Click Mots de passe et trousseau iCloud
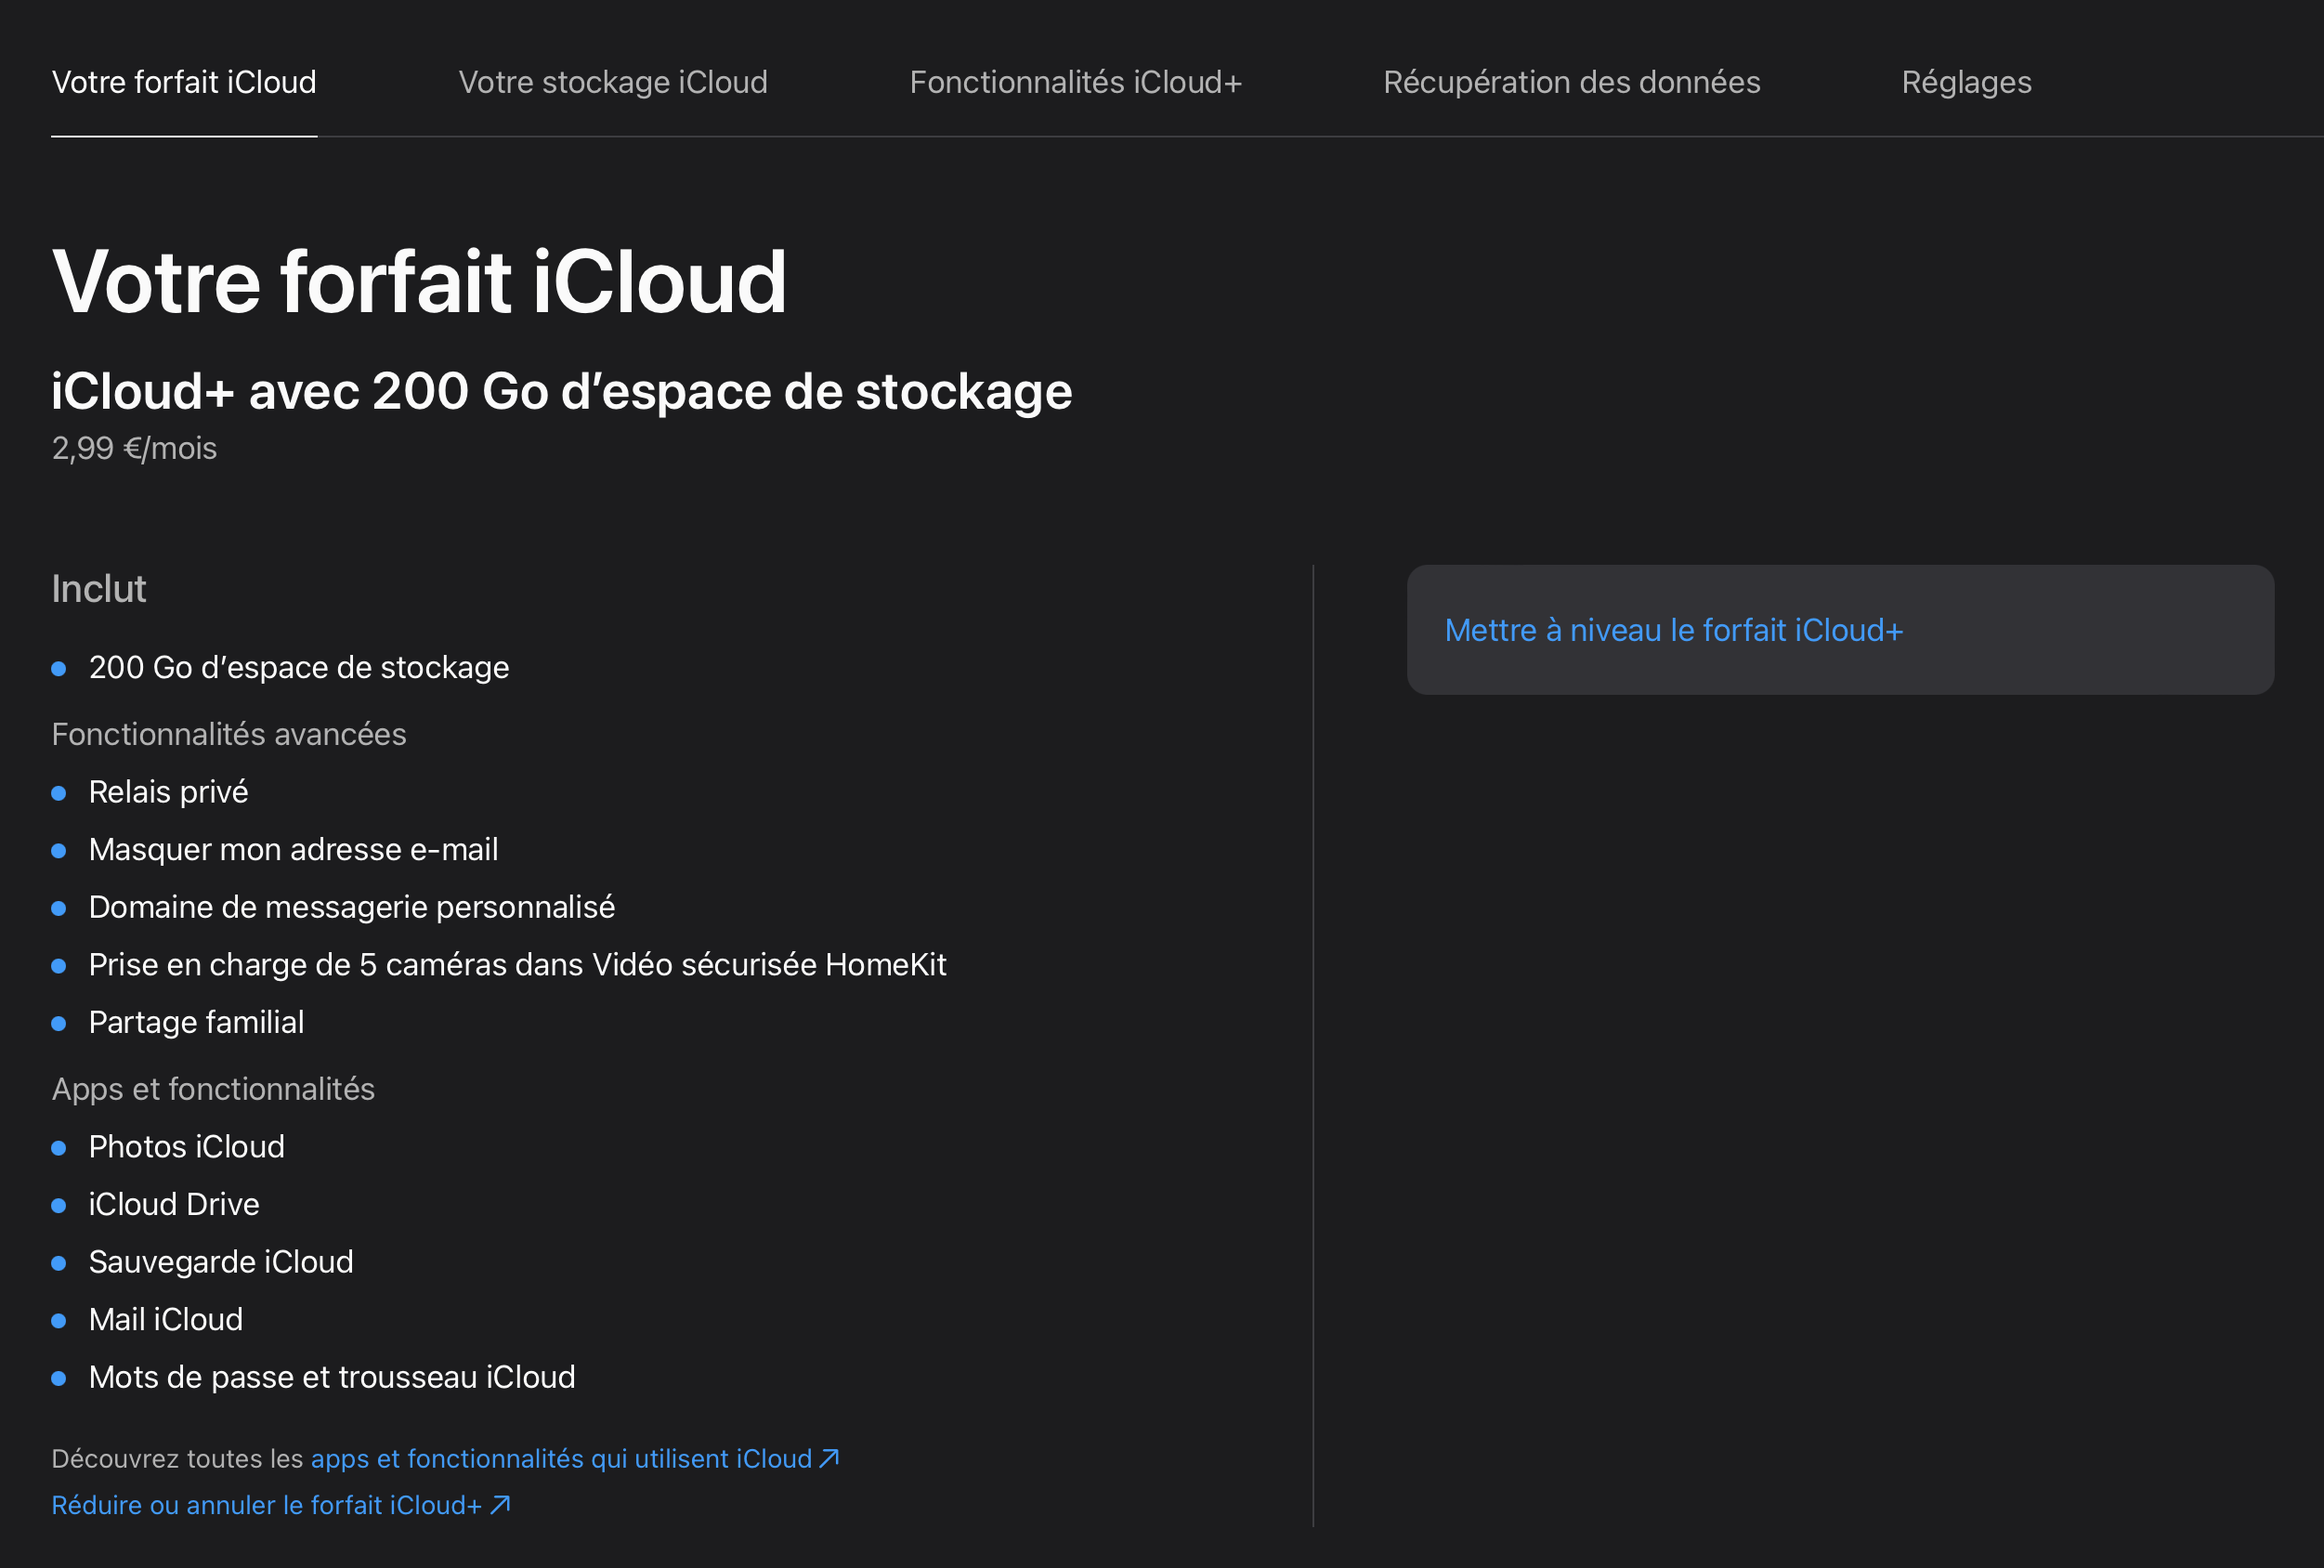The image size is (2324, 1568). click(x=331, y=1377)
